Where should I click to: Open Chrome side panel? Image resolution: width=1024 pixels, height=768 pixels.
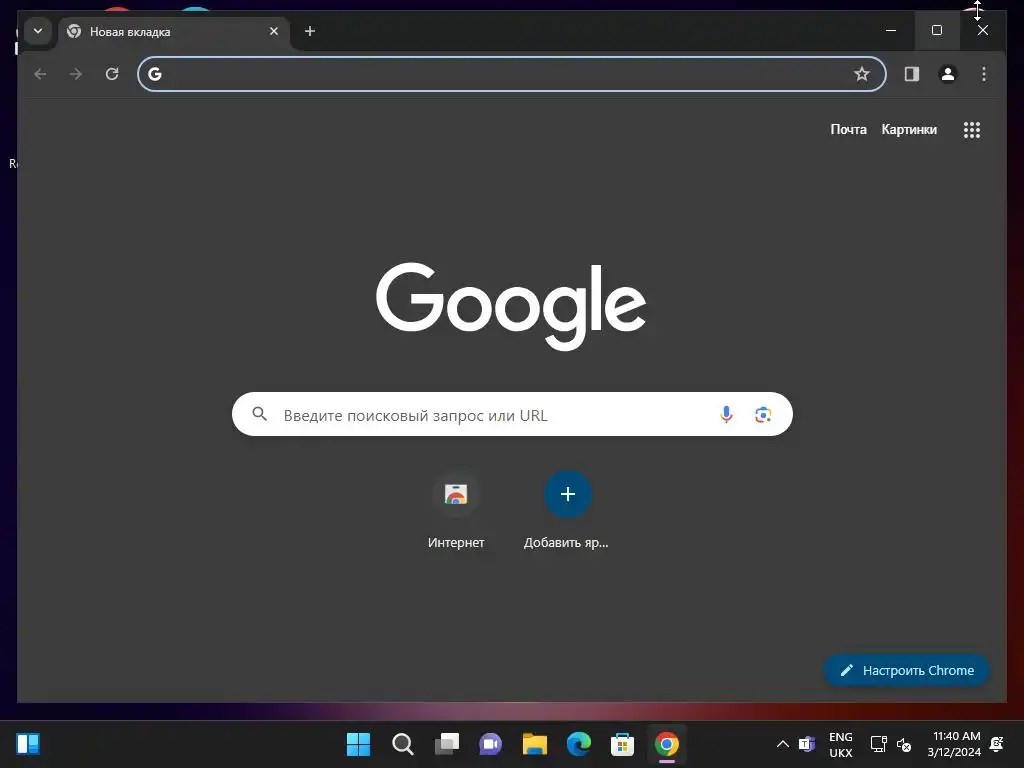[912, 74]
